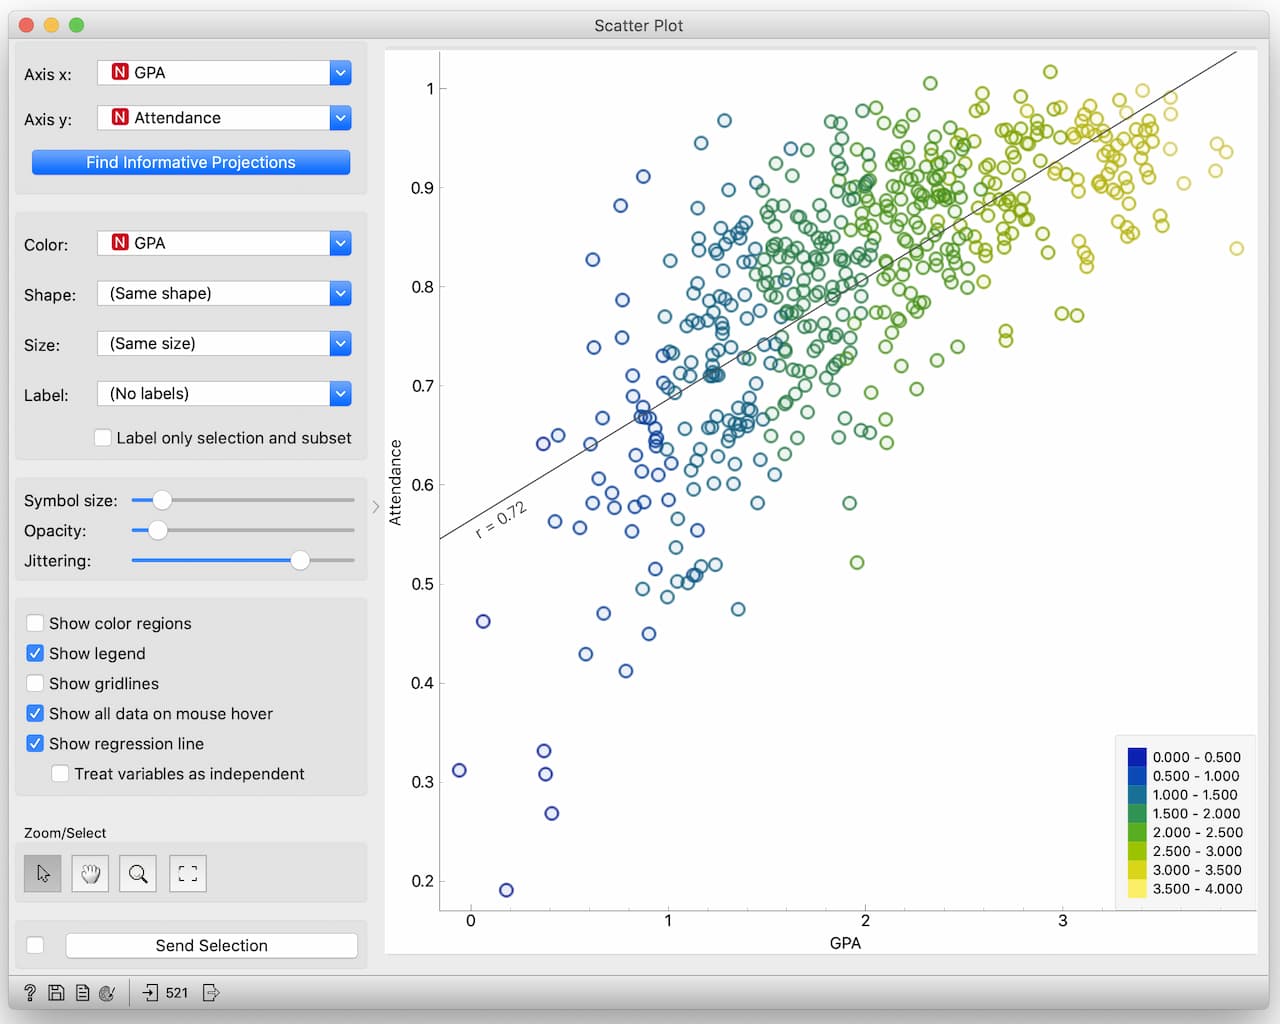Open the report document icon in status bar
Image resolution: width=1280 pixels, height=1024 pixels.
(x=82, y=993)
